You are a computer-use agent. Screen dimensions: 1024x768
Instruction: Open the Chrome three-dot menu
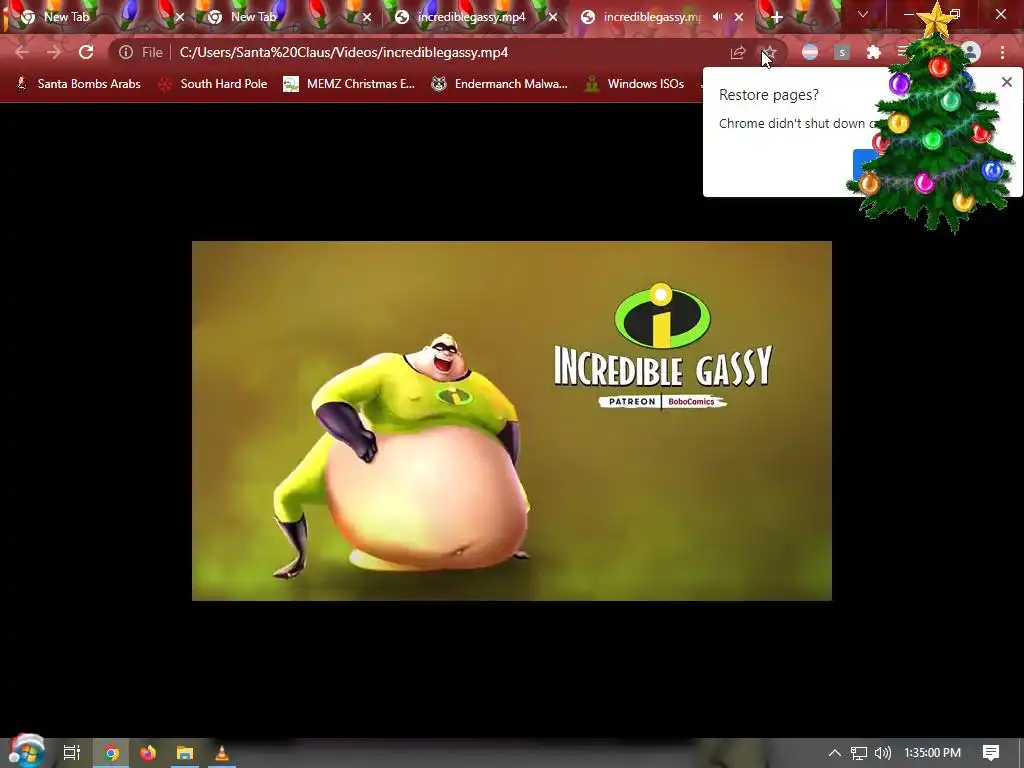[x=1002, y=52]
